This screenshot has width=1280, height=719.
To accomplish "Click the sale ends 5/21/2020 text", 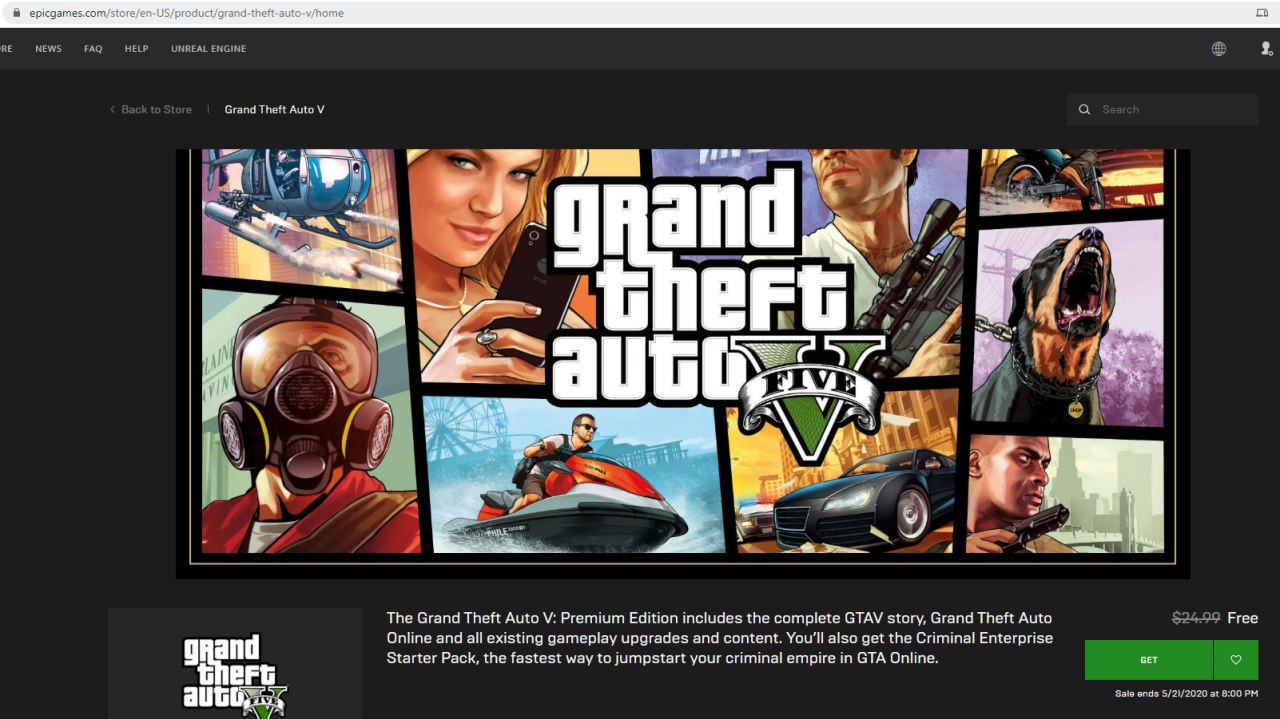I will coord(1187,694).
